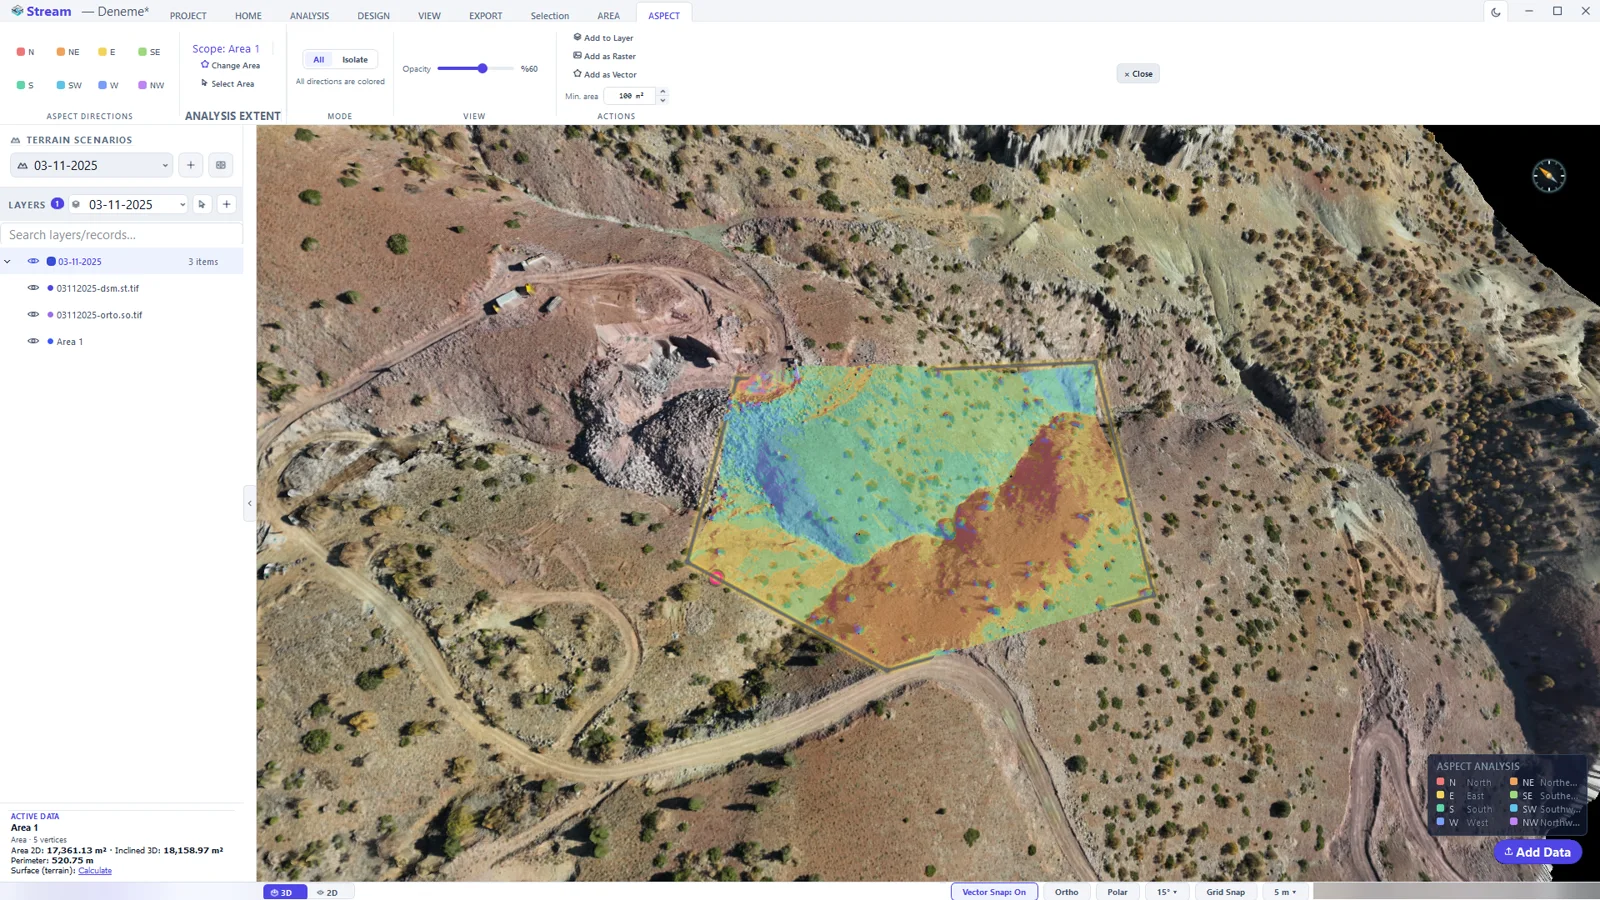
Task: Add a new layer with plus icon
Action: coord(227,204)
